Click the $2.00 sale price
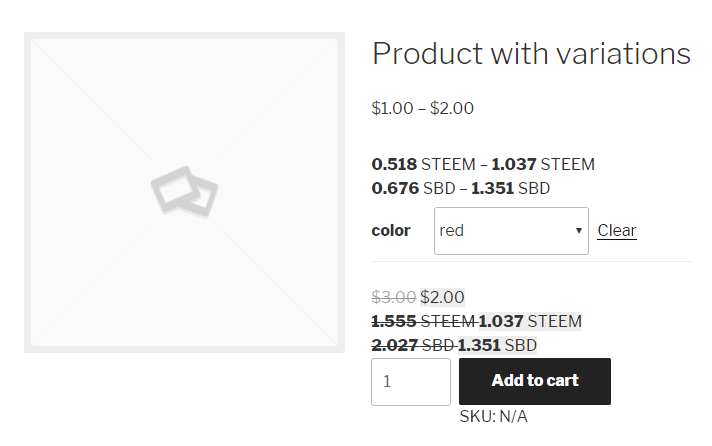The width and height of the screenshot is (712, 446). (443, 297)
